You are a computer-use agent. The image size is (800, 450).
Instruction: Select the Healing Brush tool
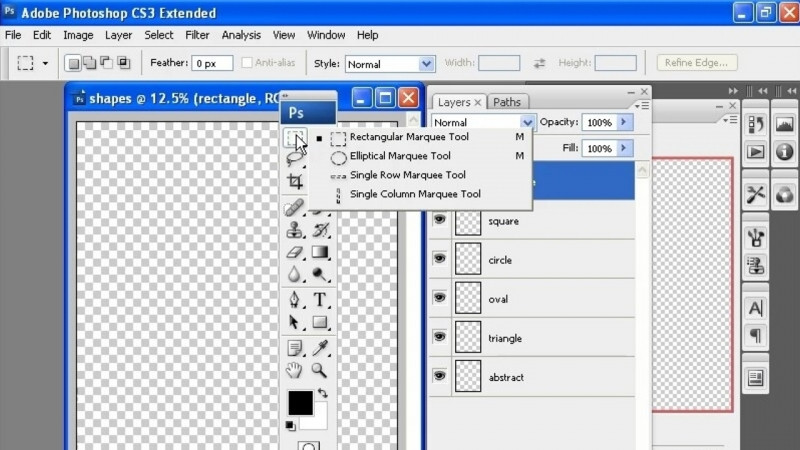coord(294,208)
